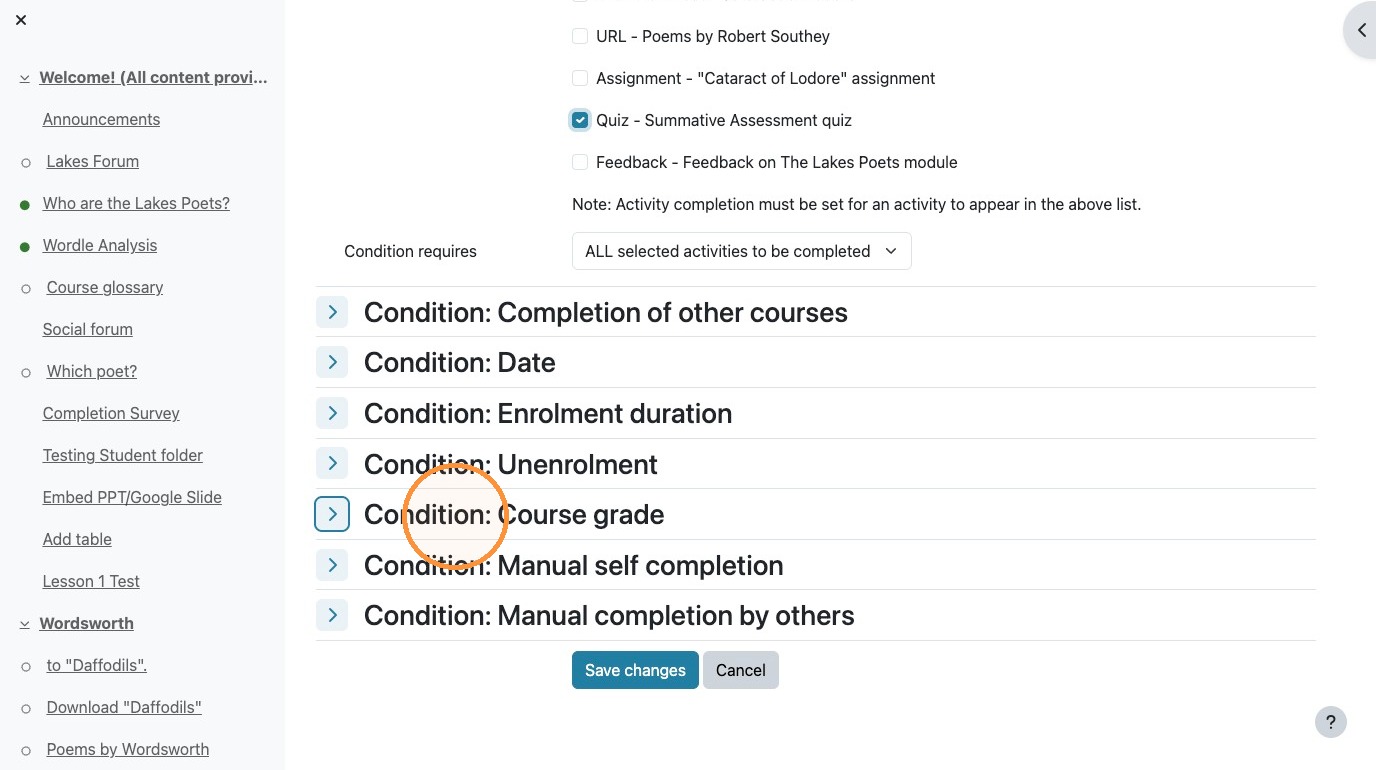1376x770 pixels.
Task: Expand Condition: Date section
Action: click(x=332, y=362)
